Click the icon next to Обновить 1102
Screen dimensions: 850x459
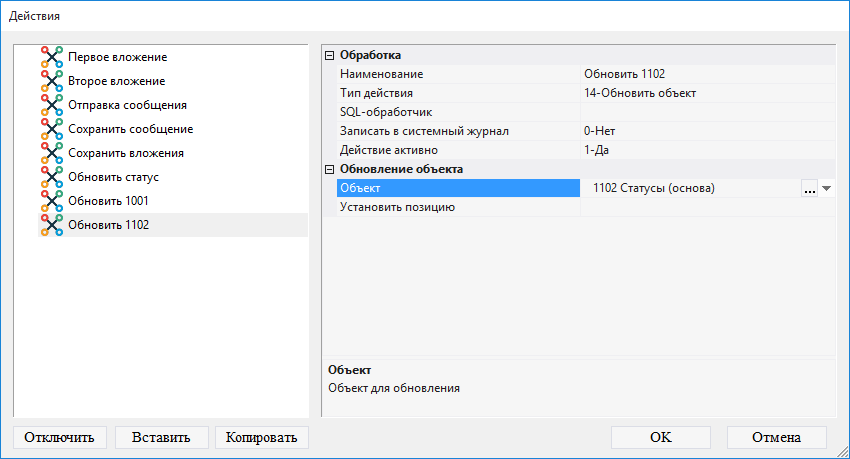(52, 225)
